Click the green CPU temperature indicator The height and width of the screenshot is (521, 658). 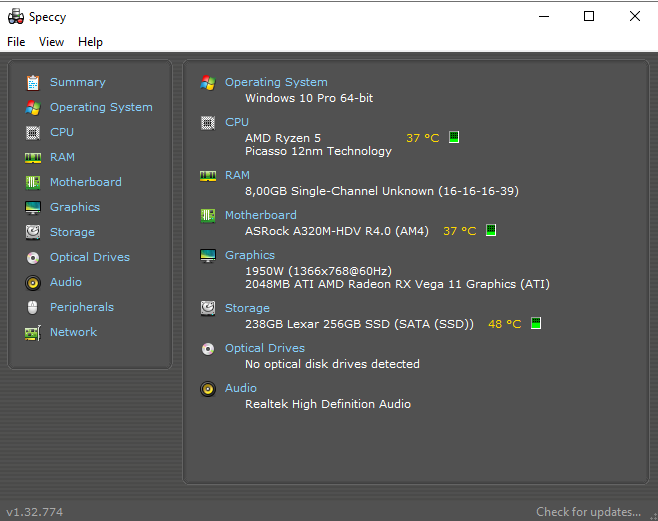pos(454,137)
